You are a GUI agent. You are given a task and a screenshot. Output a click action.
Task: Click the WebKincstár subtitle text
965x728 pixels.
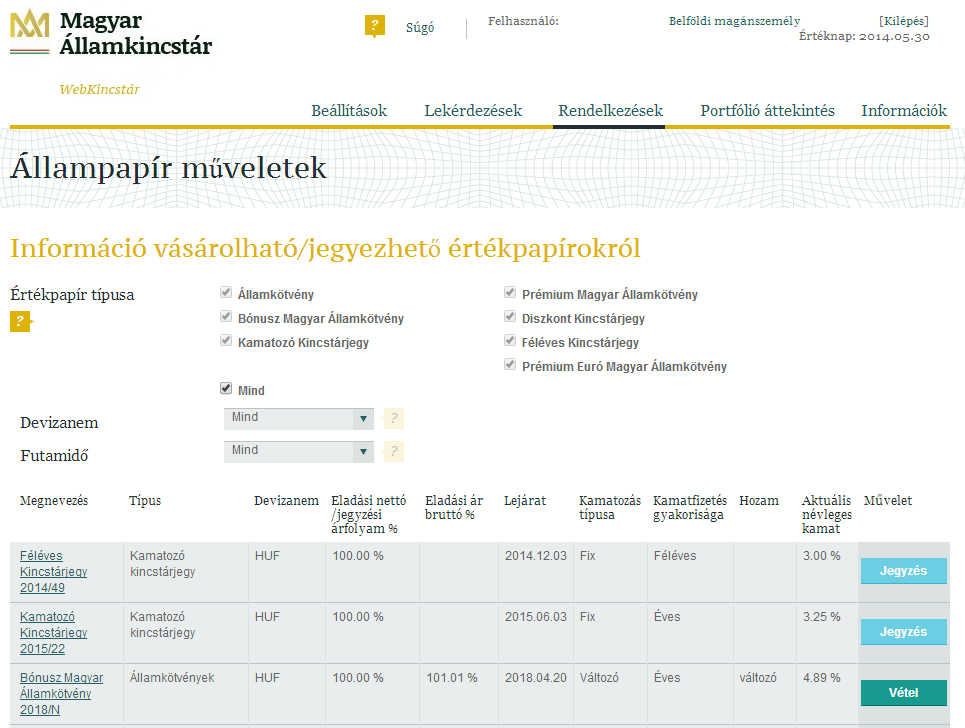point(99,90)
